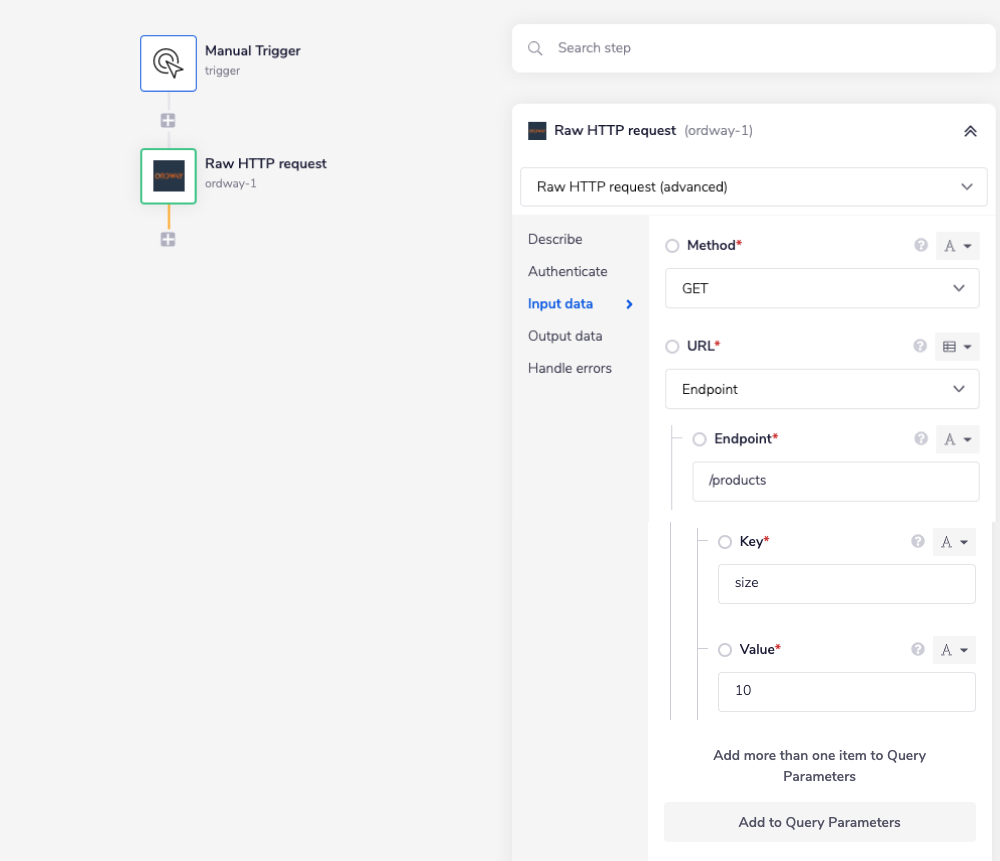1000x861 pixels.
Task: Click the Search step input field
Action: 760,48
